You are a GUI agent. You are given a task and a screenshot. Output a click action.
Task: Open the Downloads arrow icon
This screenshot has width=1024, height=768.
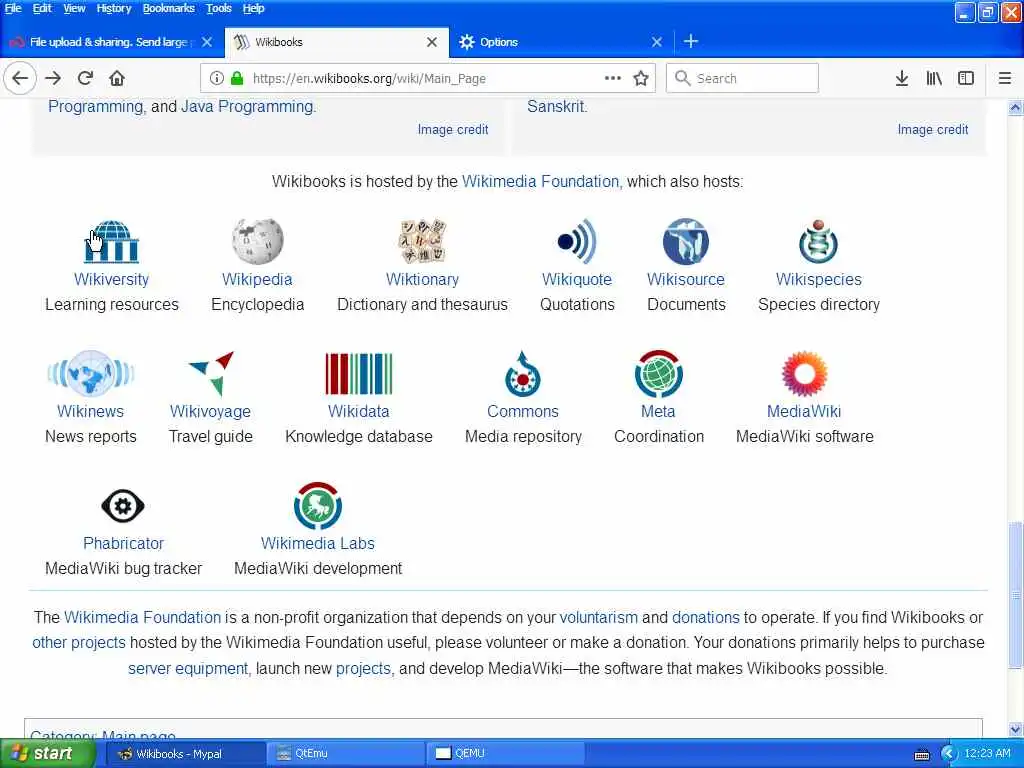pyautogui.click(x=902, y=78)
